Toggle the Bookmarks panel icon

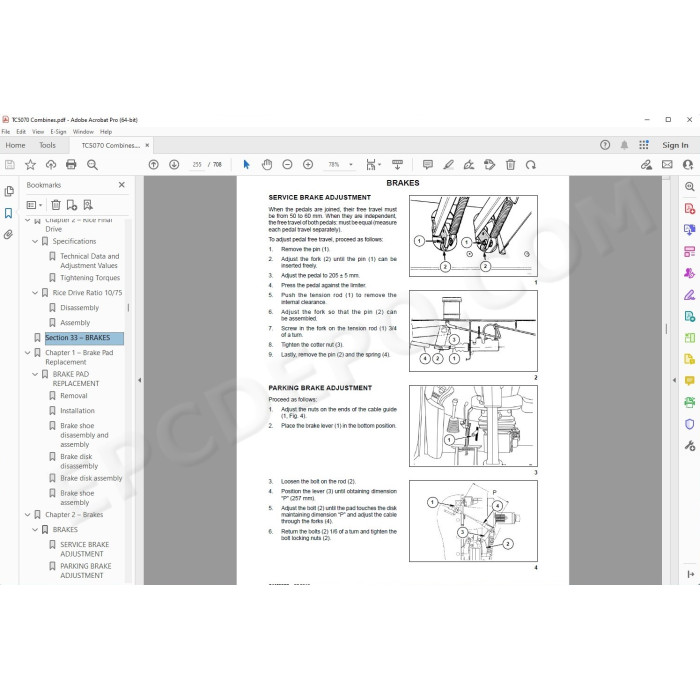coord(8,213)
